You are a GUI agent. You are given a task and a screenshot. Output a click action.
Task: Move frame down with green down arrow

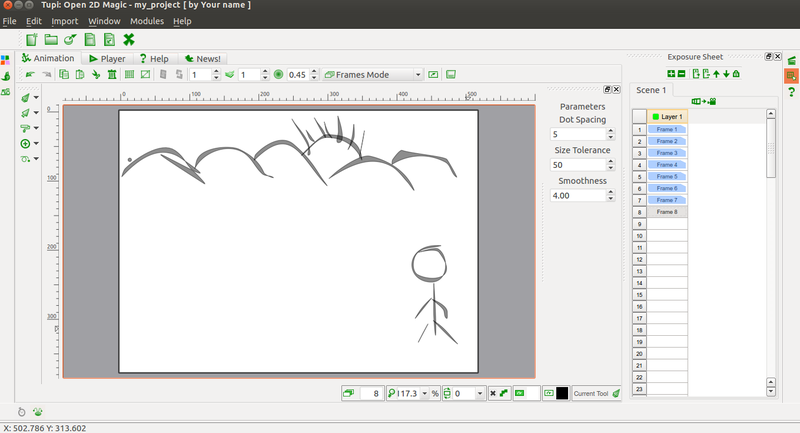[726, 74]
